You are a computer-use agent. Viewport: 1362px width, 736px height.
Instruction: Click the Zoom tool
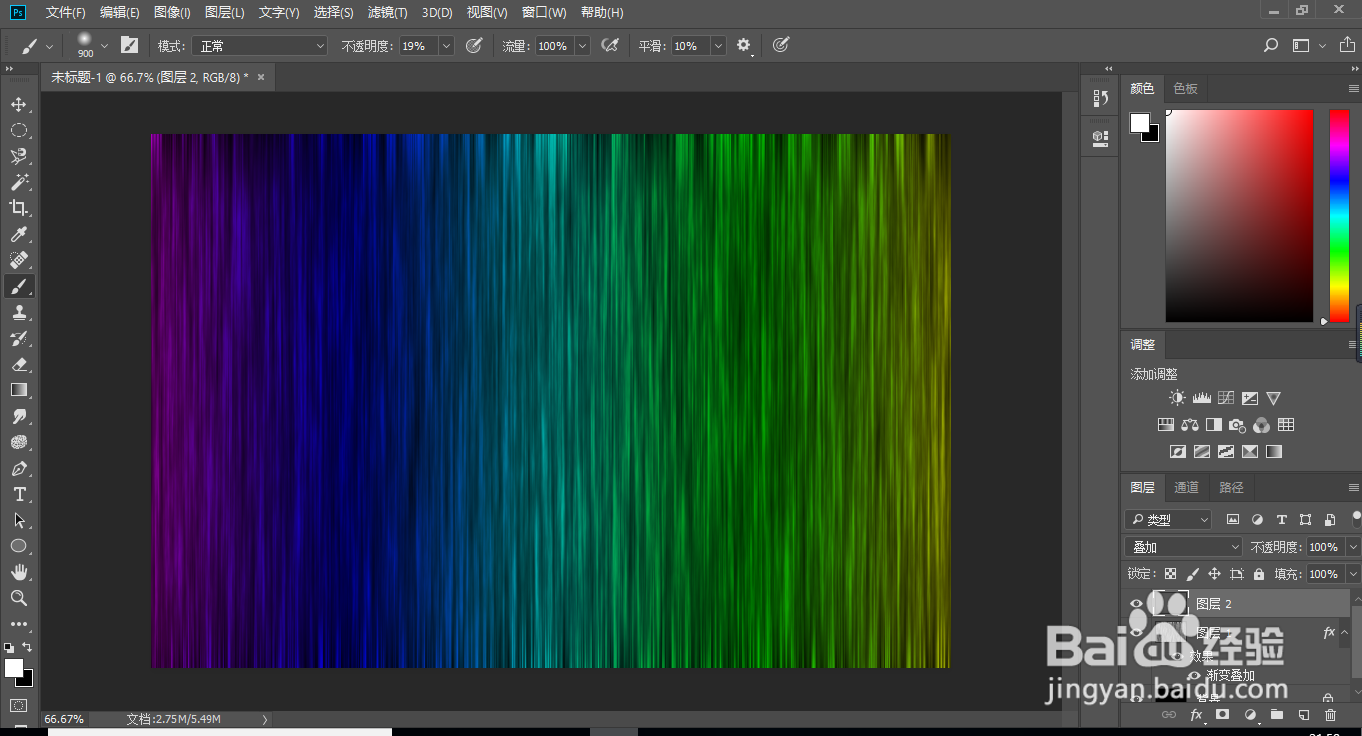pos(18,598)
